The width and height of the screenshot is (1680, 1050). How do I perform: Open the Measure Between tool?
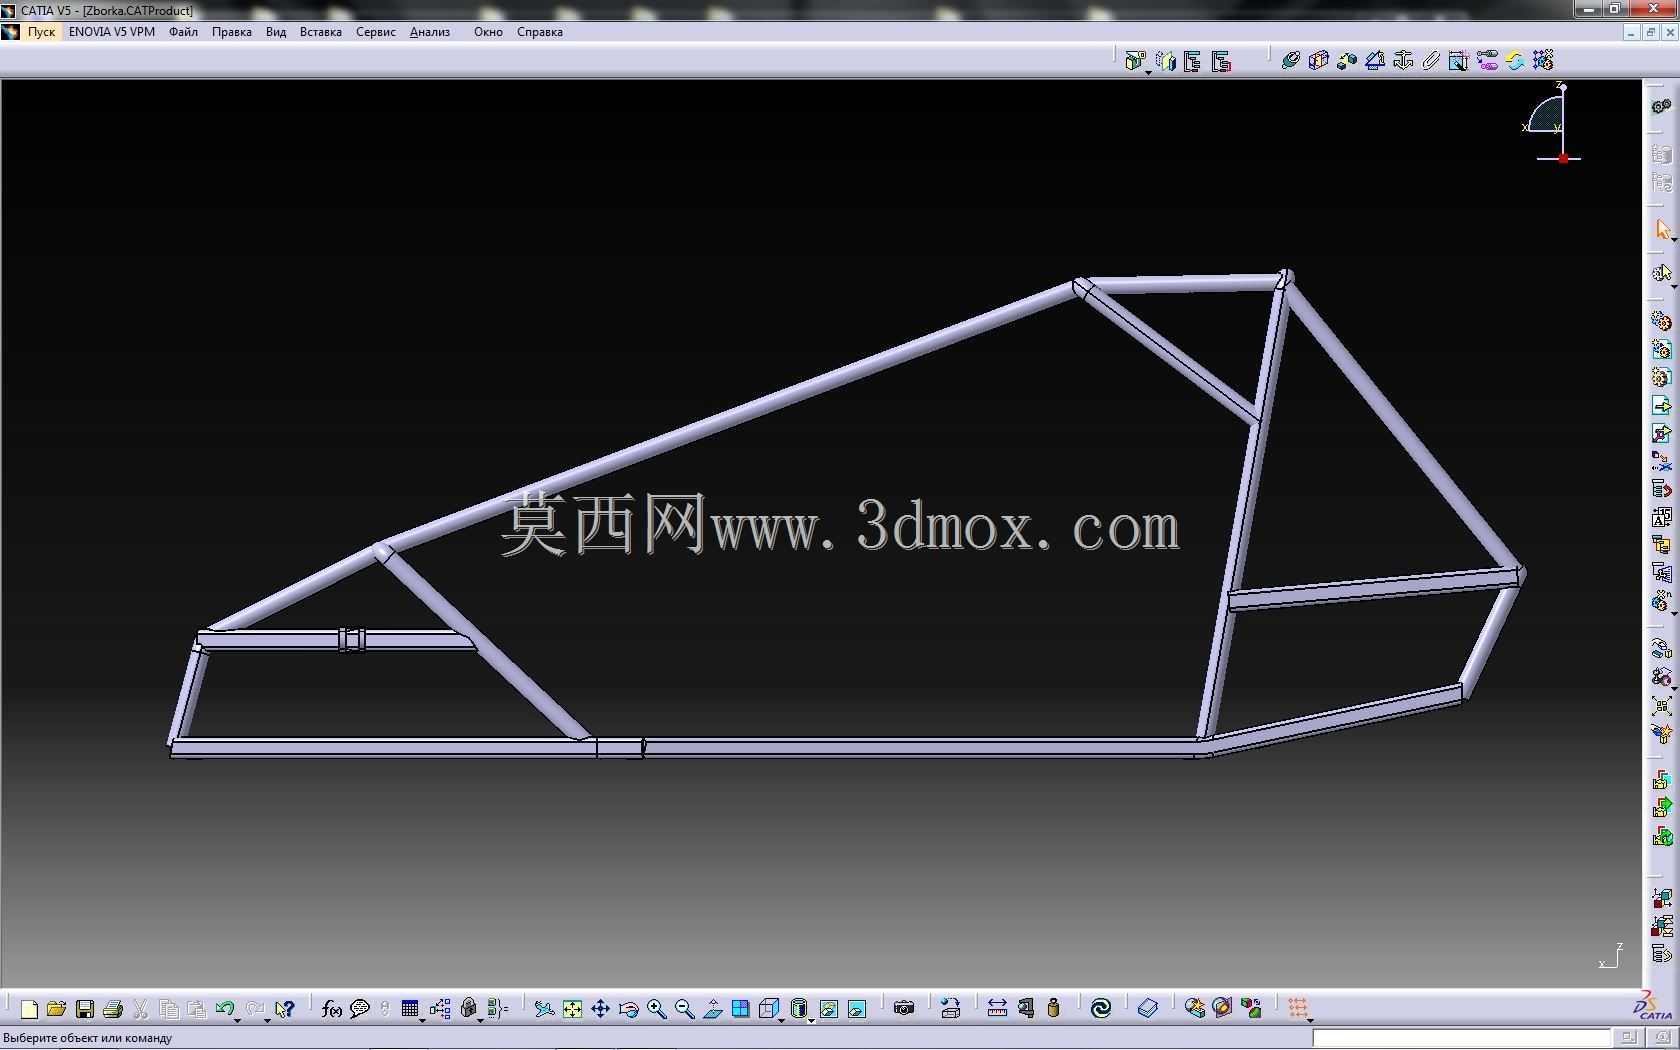click(x=997, y=1008)
